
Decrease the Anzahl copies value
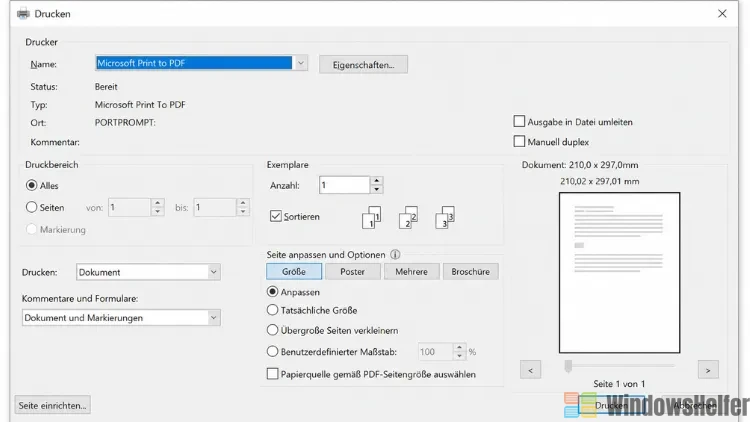tap(376, 189)
